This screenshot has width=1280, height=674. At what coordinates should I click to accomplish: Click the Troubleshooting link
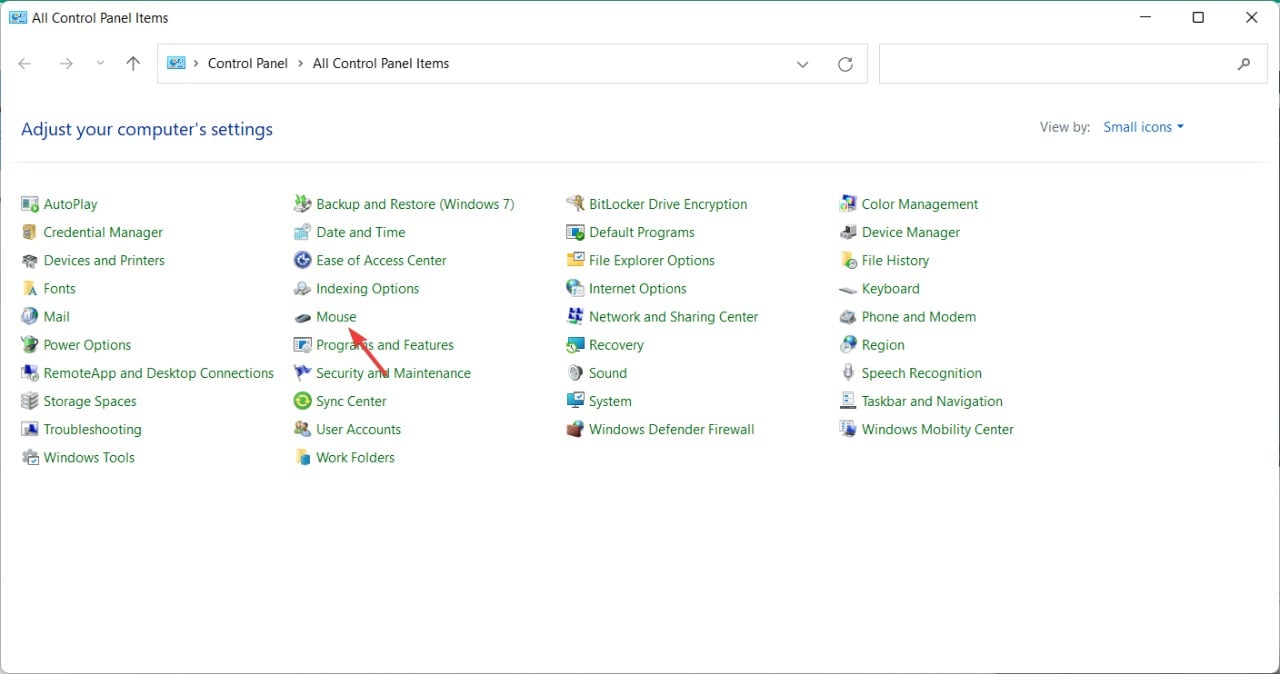tap(92, 430)
